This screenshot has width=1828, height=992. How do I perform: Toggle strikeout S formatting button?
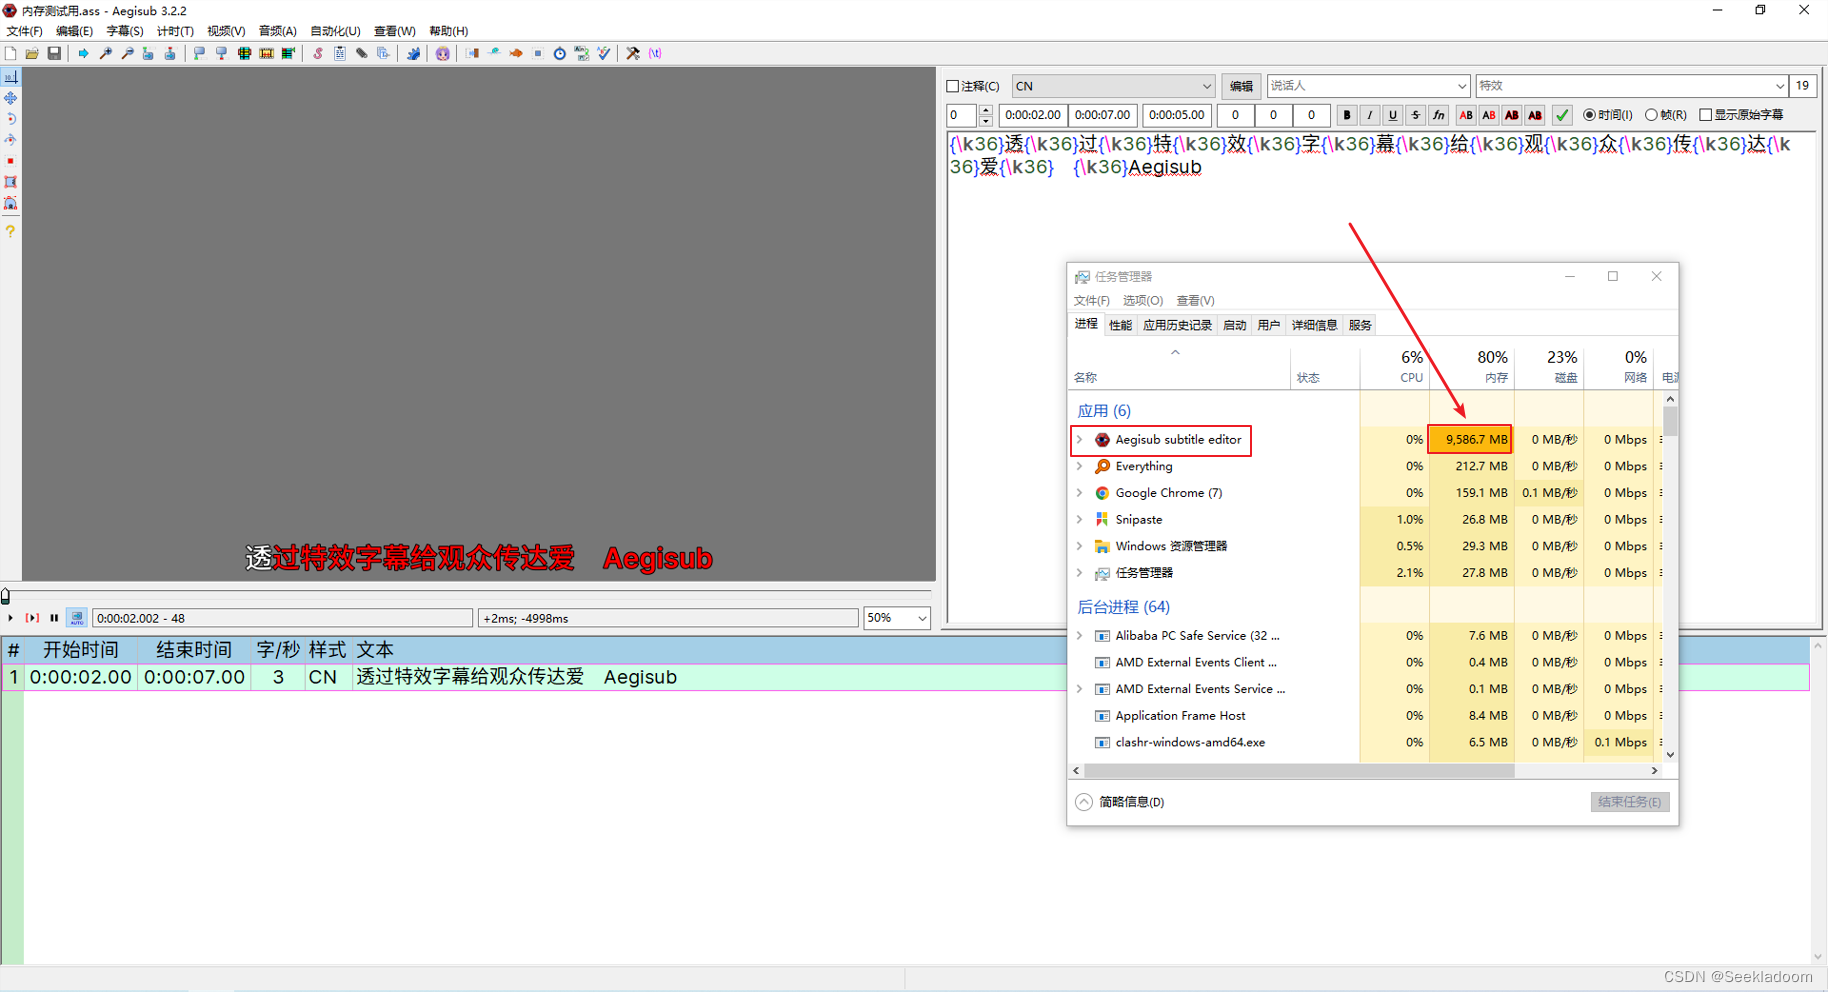(1415, 115)
